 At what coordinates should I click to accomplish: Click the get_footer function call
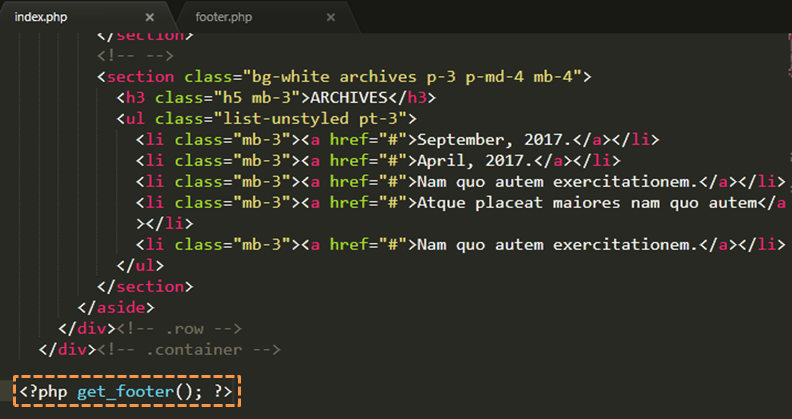125,391
